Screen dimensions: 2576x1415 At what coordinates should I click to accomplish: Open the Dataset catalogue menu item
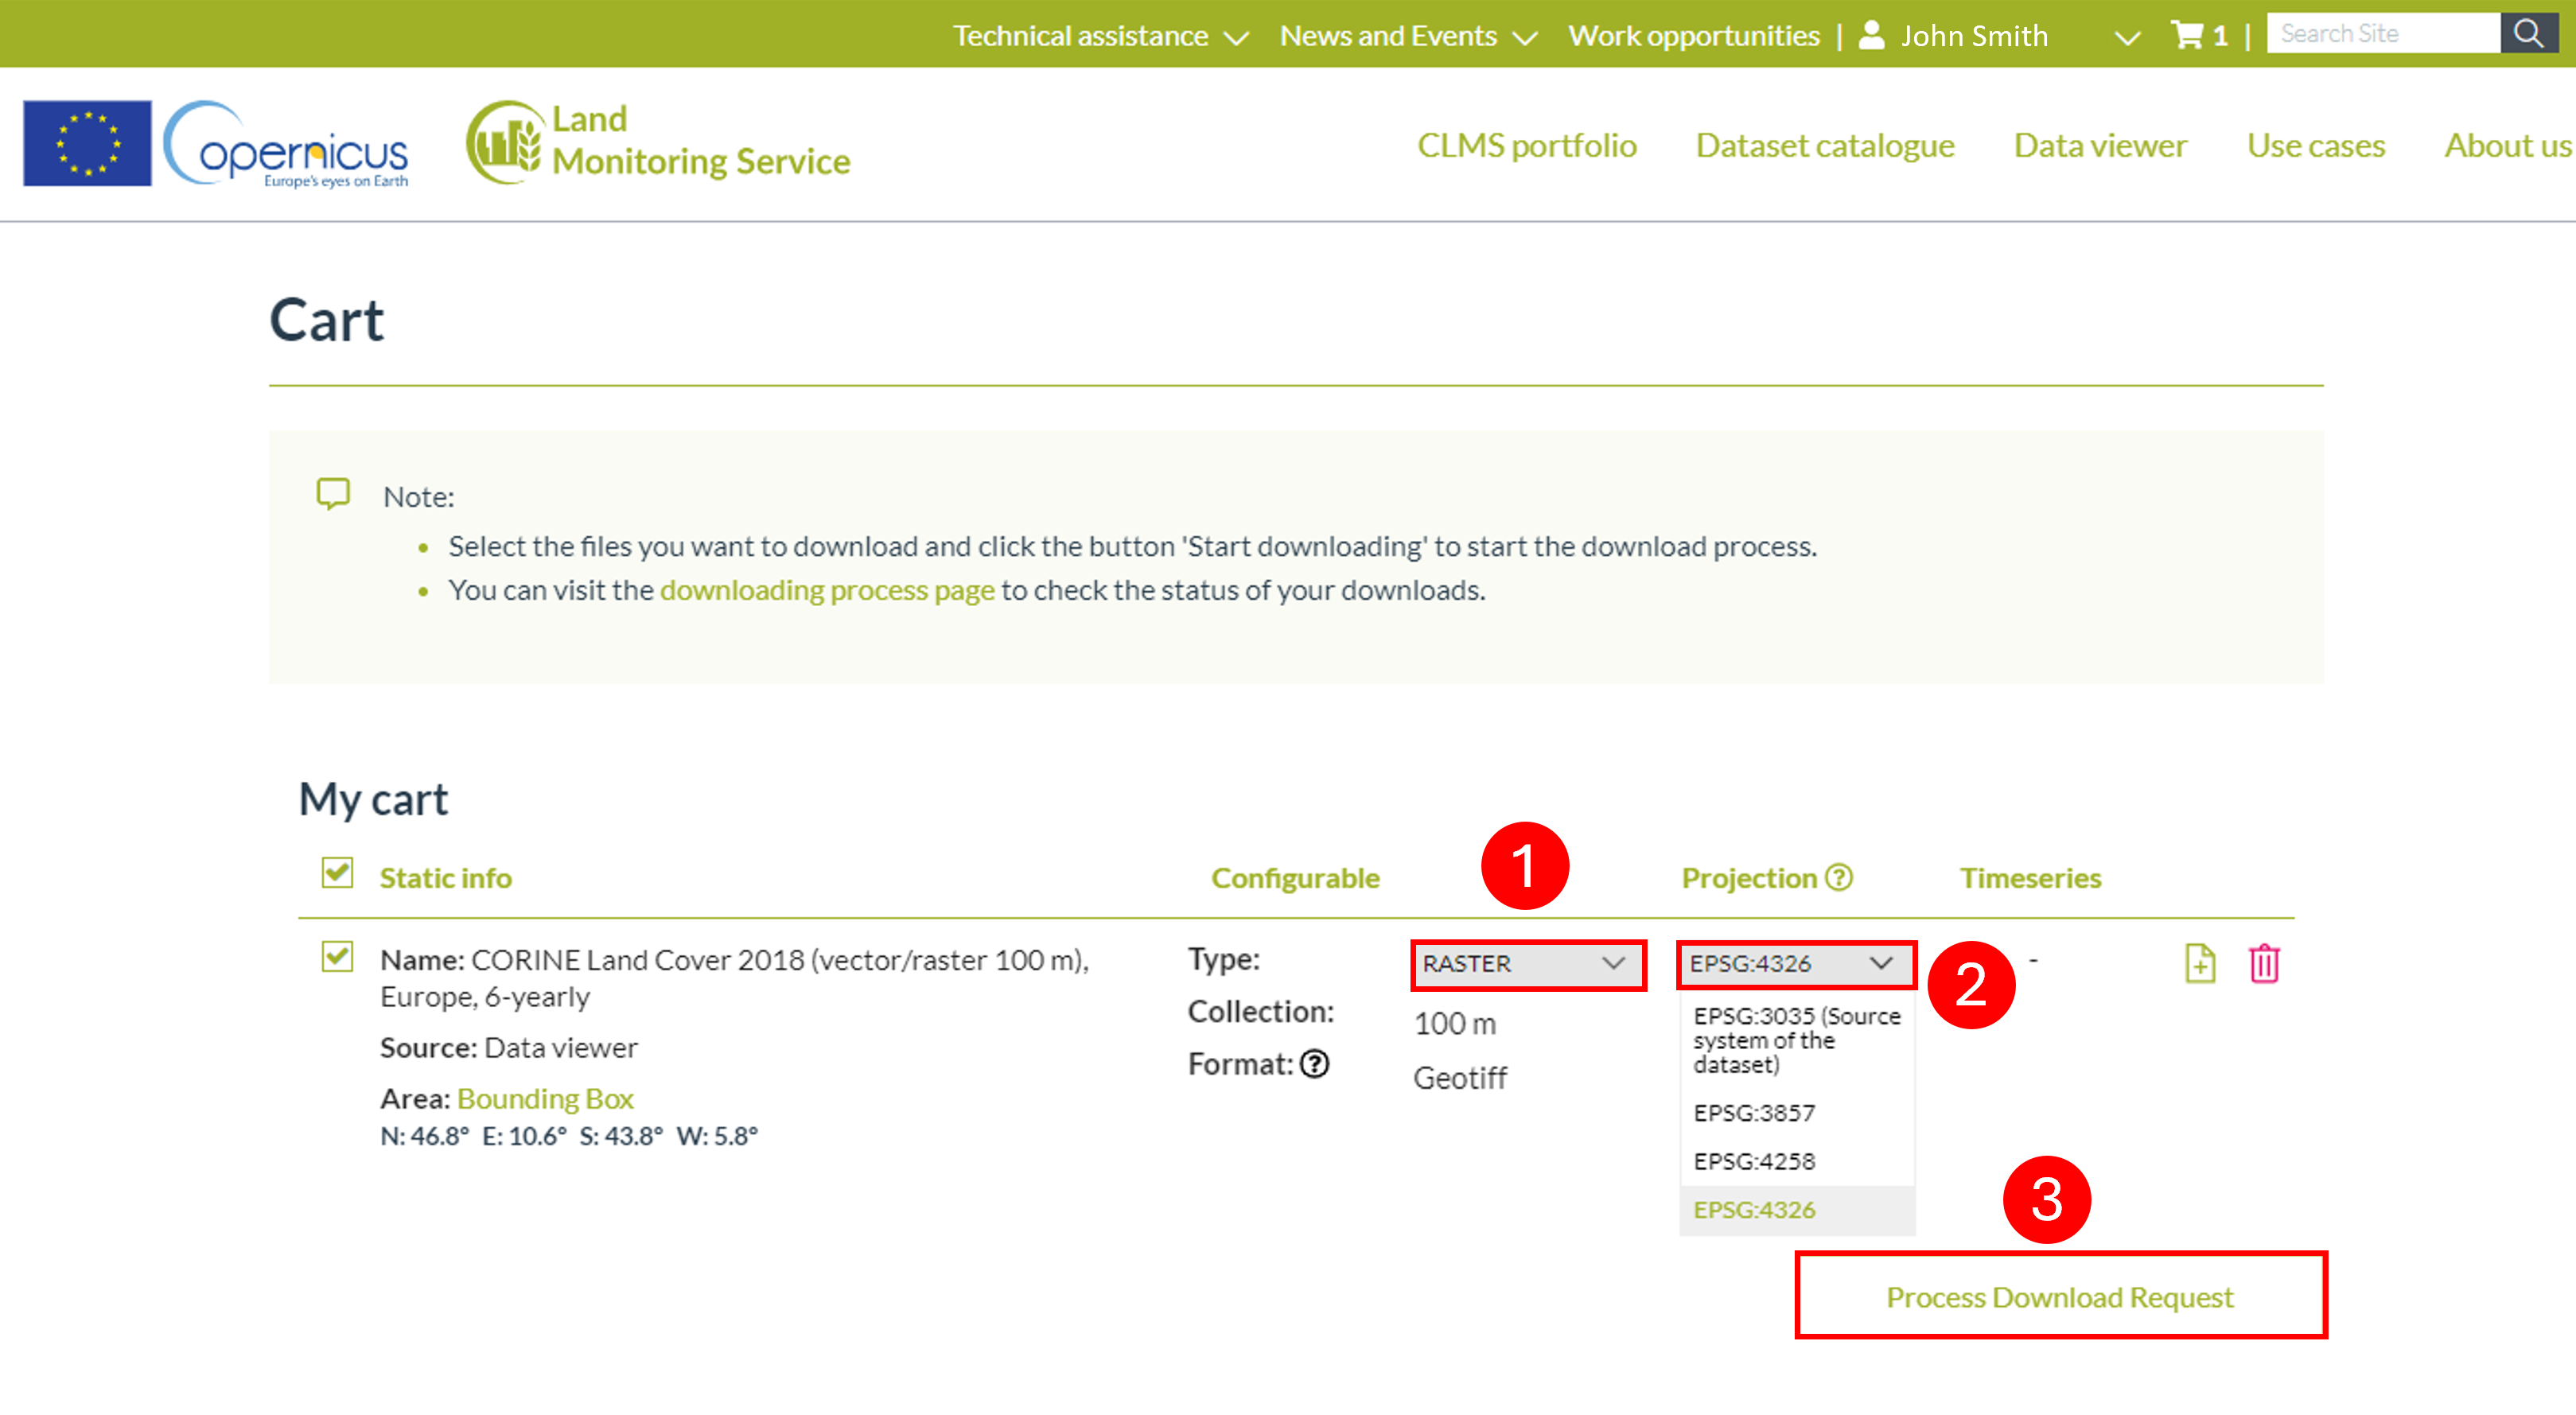tap(1825, 146)
